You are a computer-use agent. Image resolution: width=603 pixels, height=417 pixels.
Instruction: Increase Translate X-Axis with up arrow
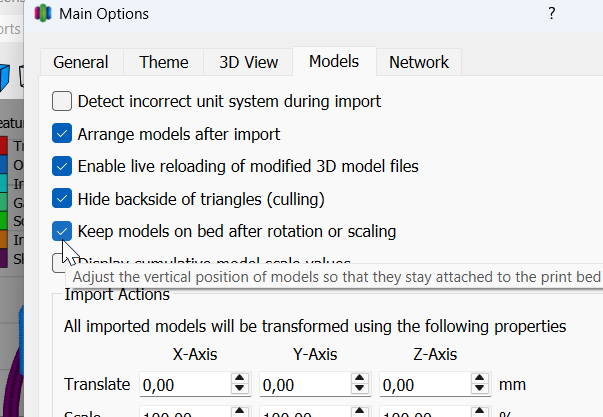(x=240, y=379)
